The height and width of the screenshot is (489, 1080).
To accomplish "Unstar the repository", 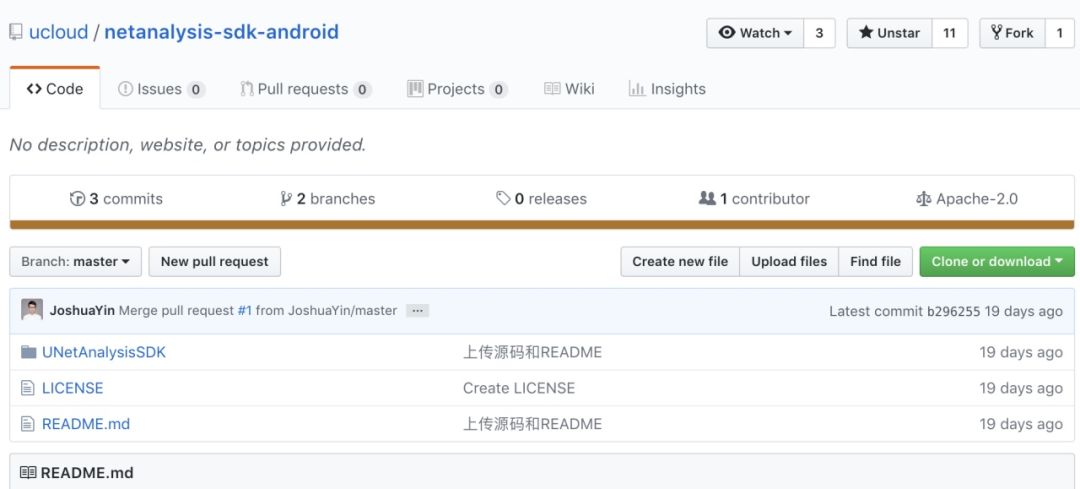I will point(889,33).
